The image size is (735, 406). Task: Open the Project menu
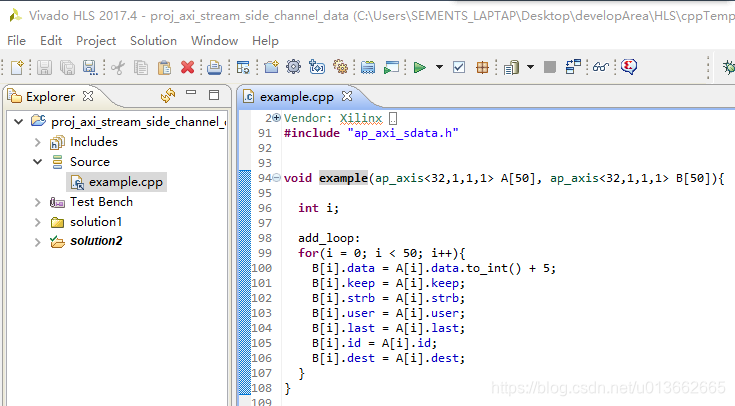(x=96, y=41)
